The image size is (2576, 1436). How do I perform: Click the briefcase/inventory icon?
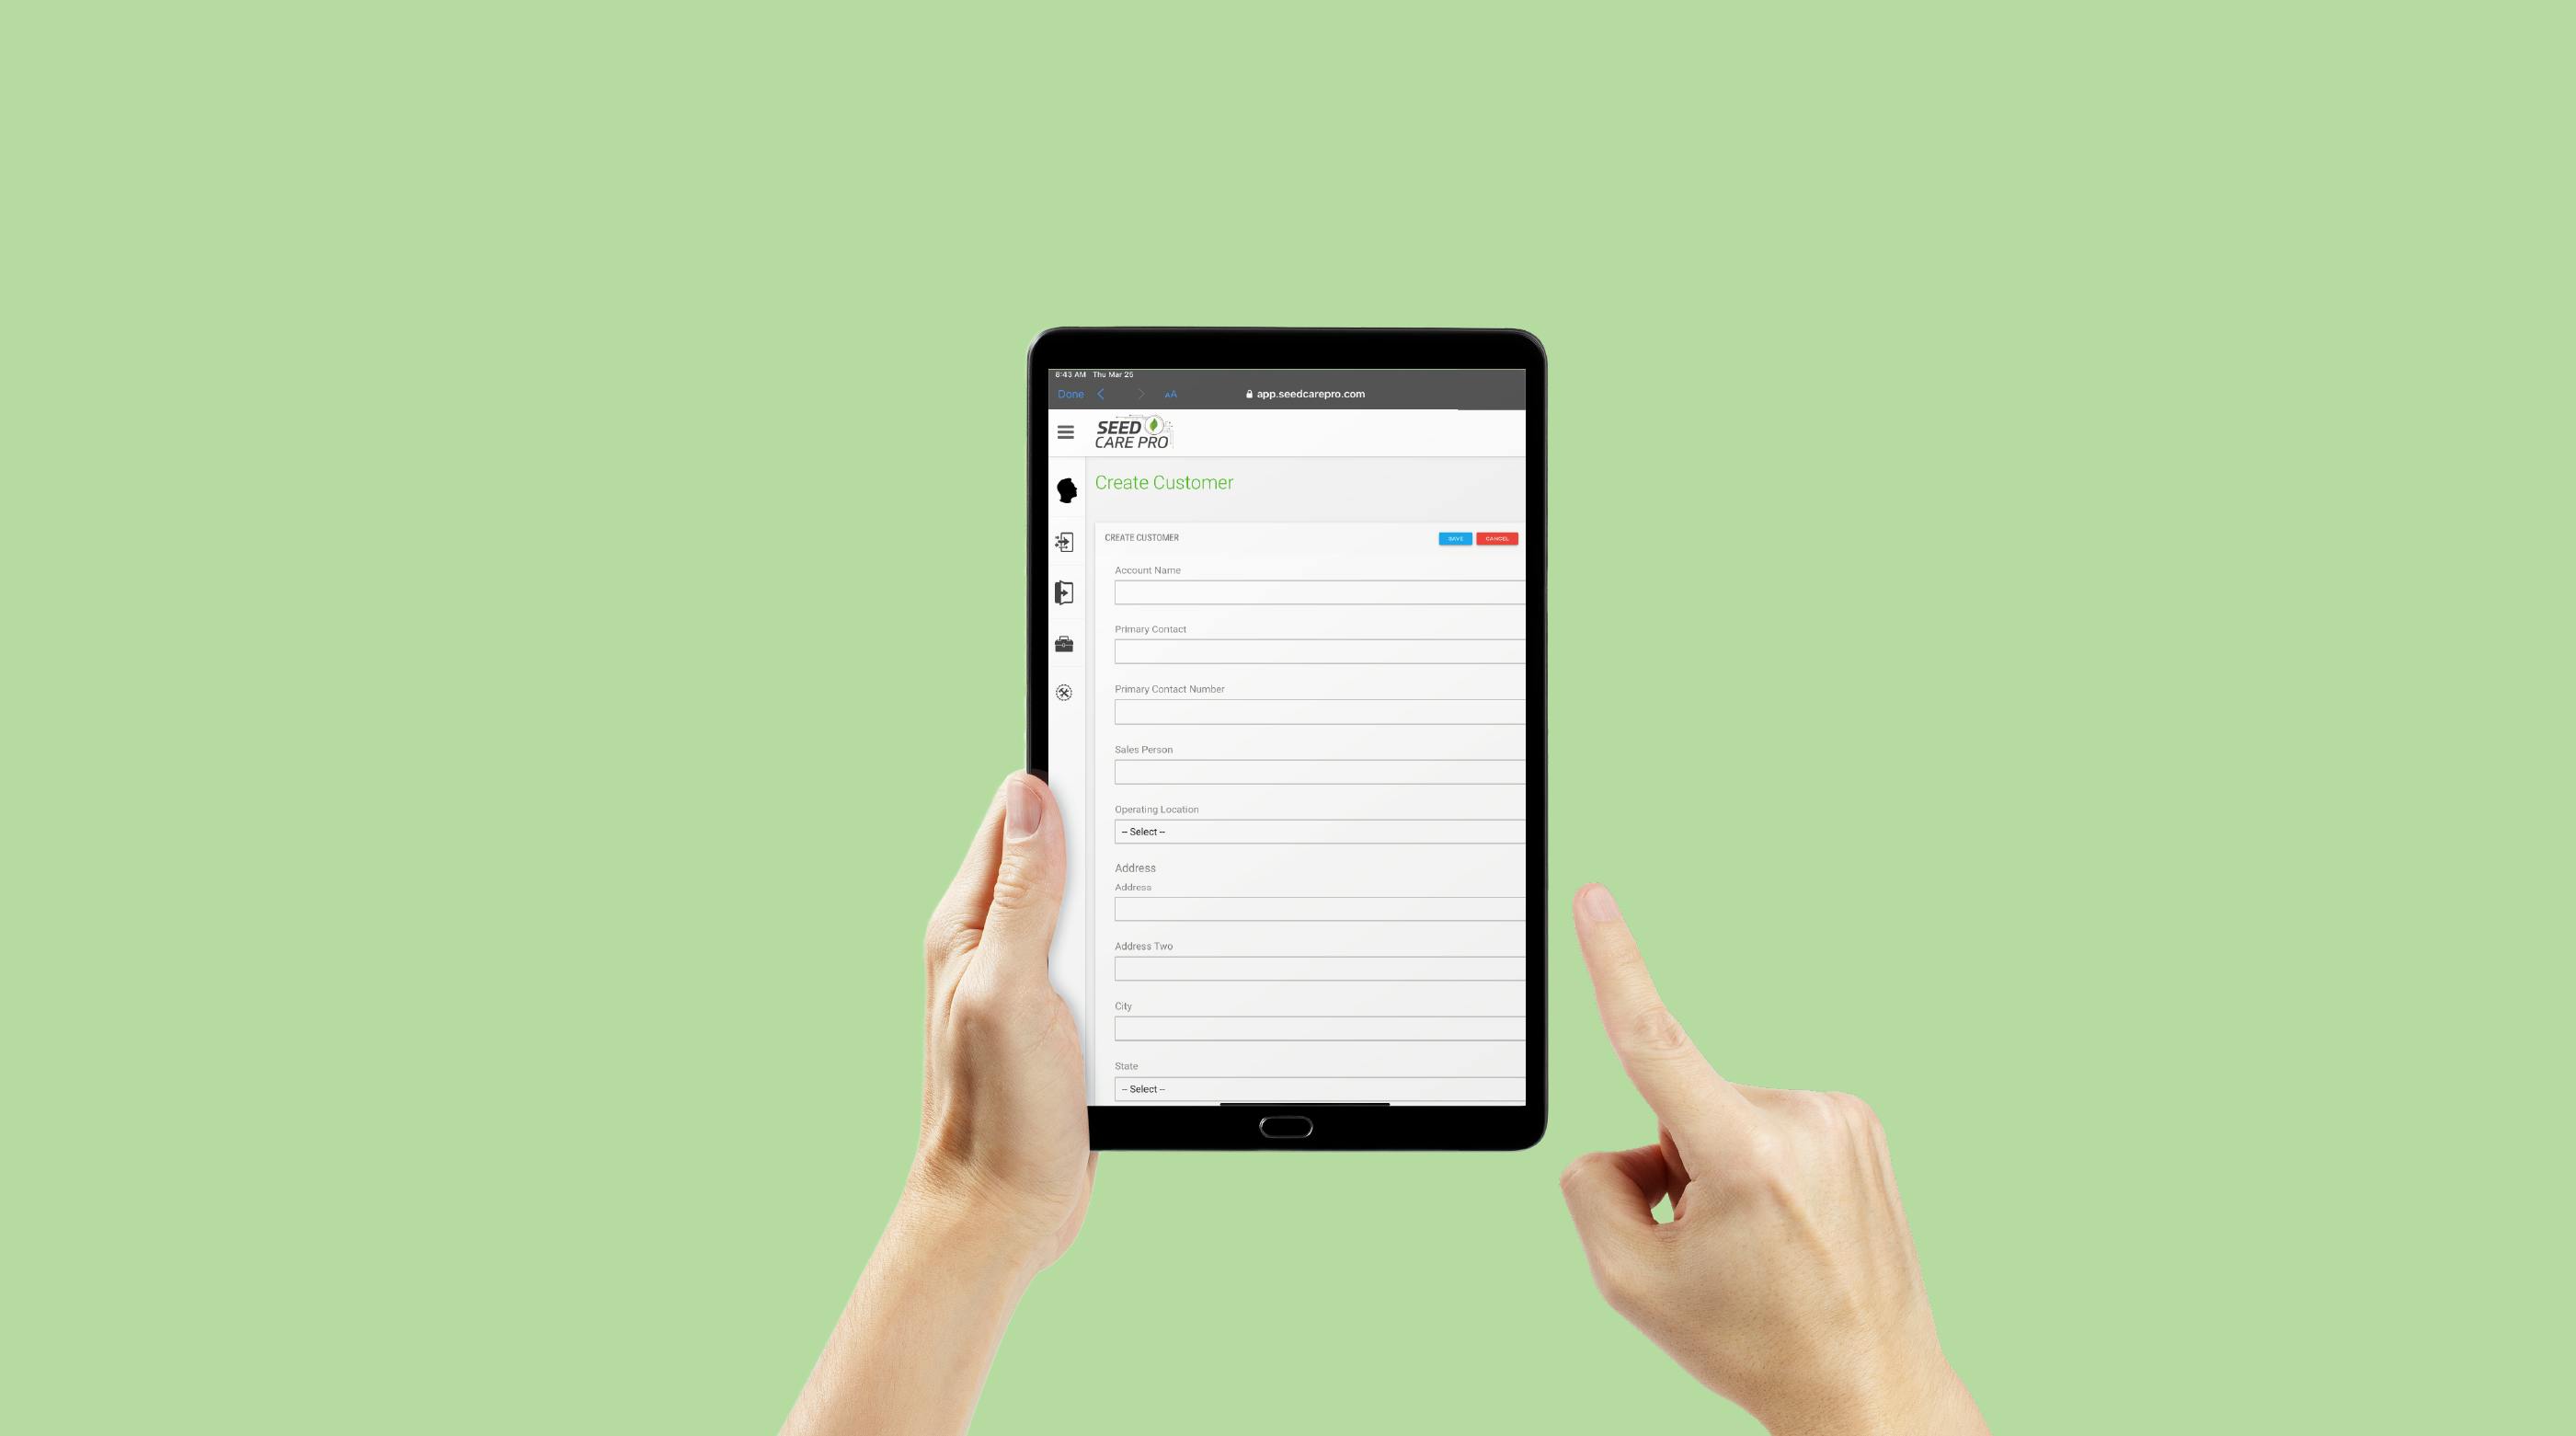tap(1062, 644)
